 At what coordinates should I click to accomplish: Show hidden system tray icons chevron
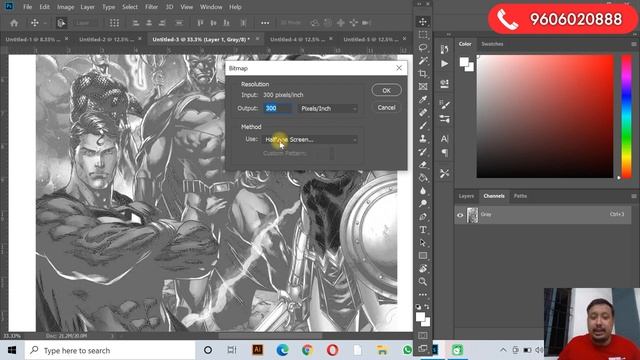click(x=503, y=350)
